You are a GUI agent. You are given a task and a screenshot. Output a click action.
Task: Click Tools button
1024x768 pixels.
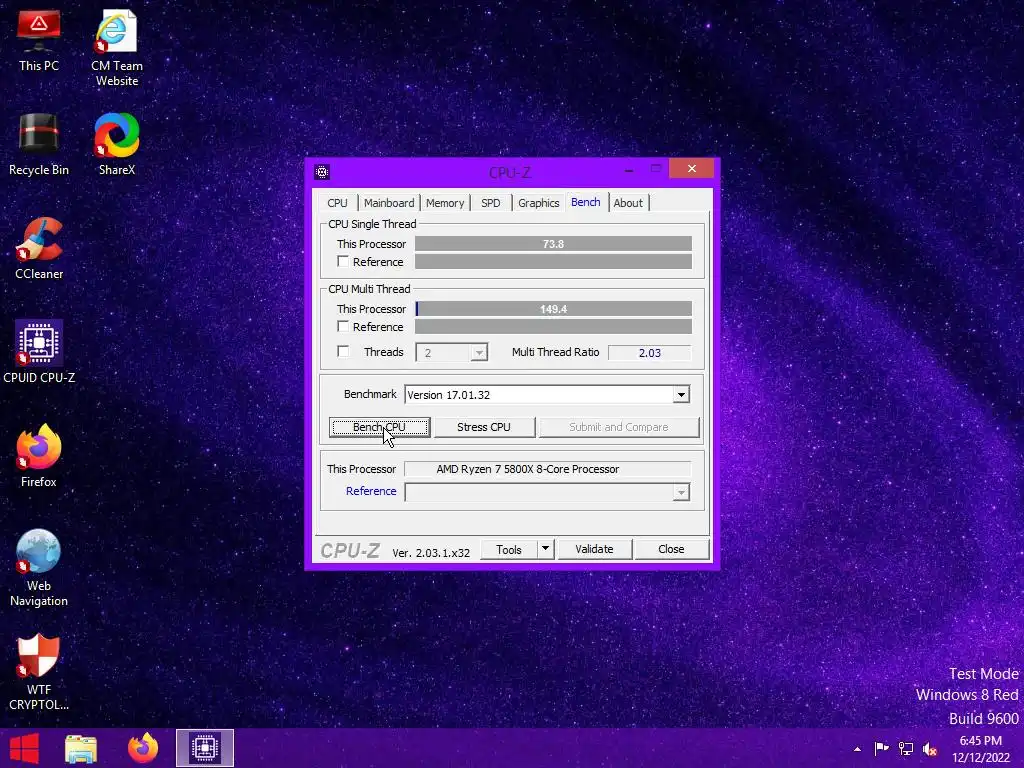[509, 549]
